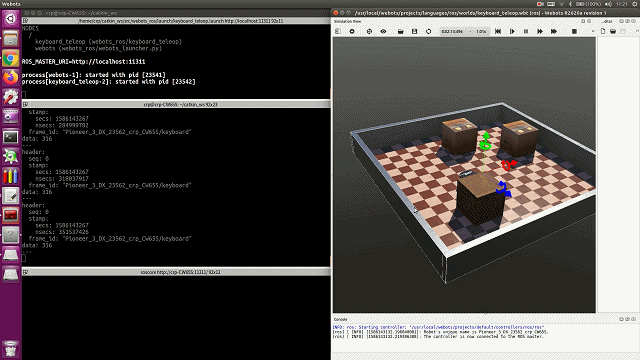The height and width of the screenshot is (360, 640).
Task: Launch Google Chrome from the launcher
Action: click(11, 58)
